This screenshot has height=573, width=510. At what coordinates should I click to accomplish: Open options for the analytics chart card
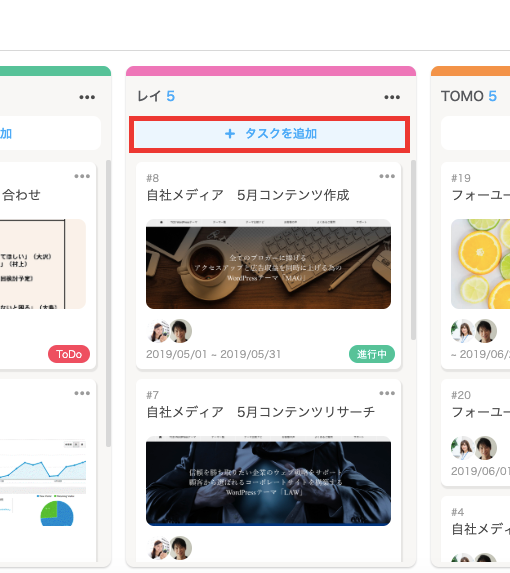(82, 393)
